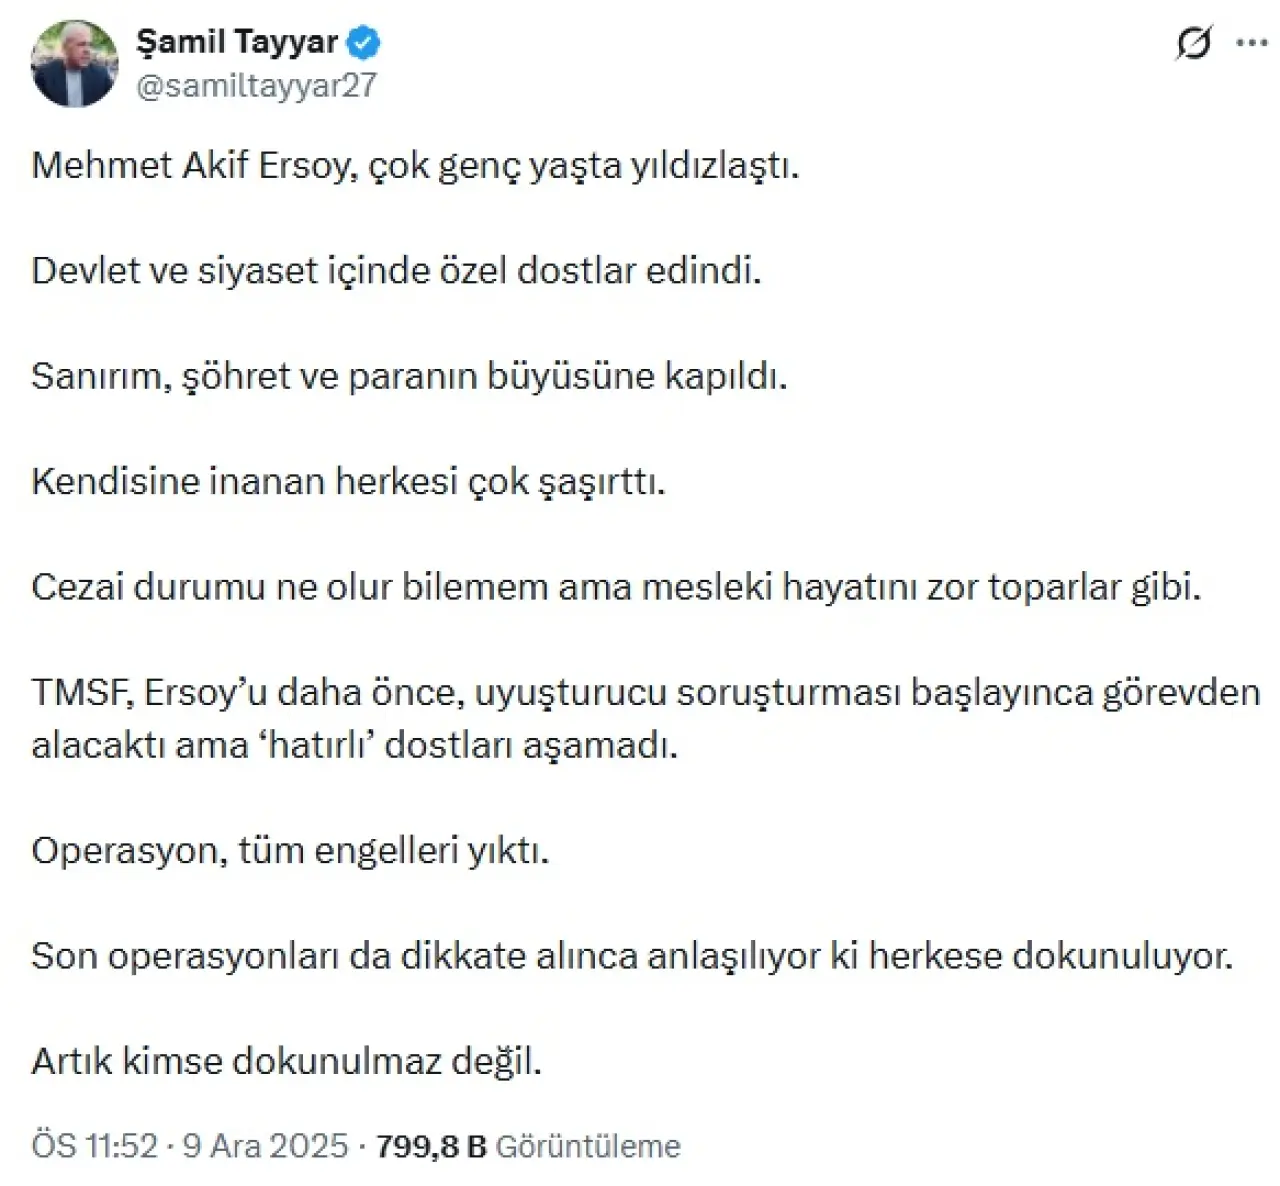Image resolution: width=1280 pixels, height=1186 pixels.
Task: Click the blue verified badge
Action: (x=363, y=43)
